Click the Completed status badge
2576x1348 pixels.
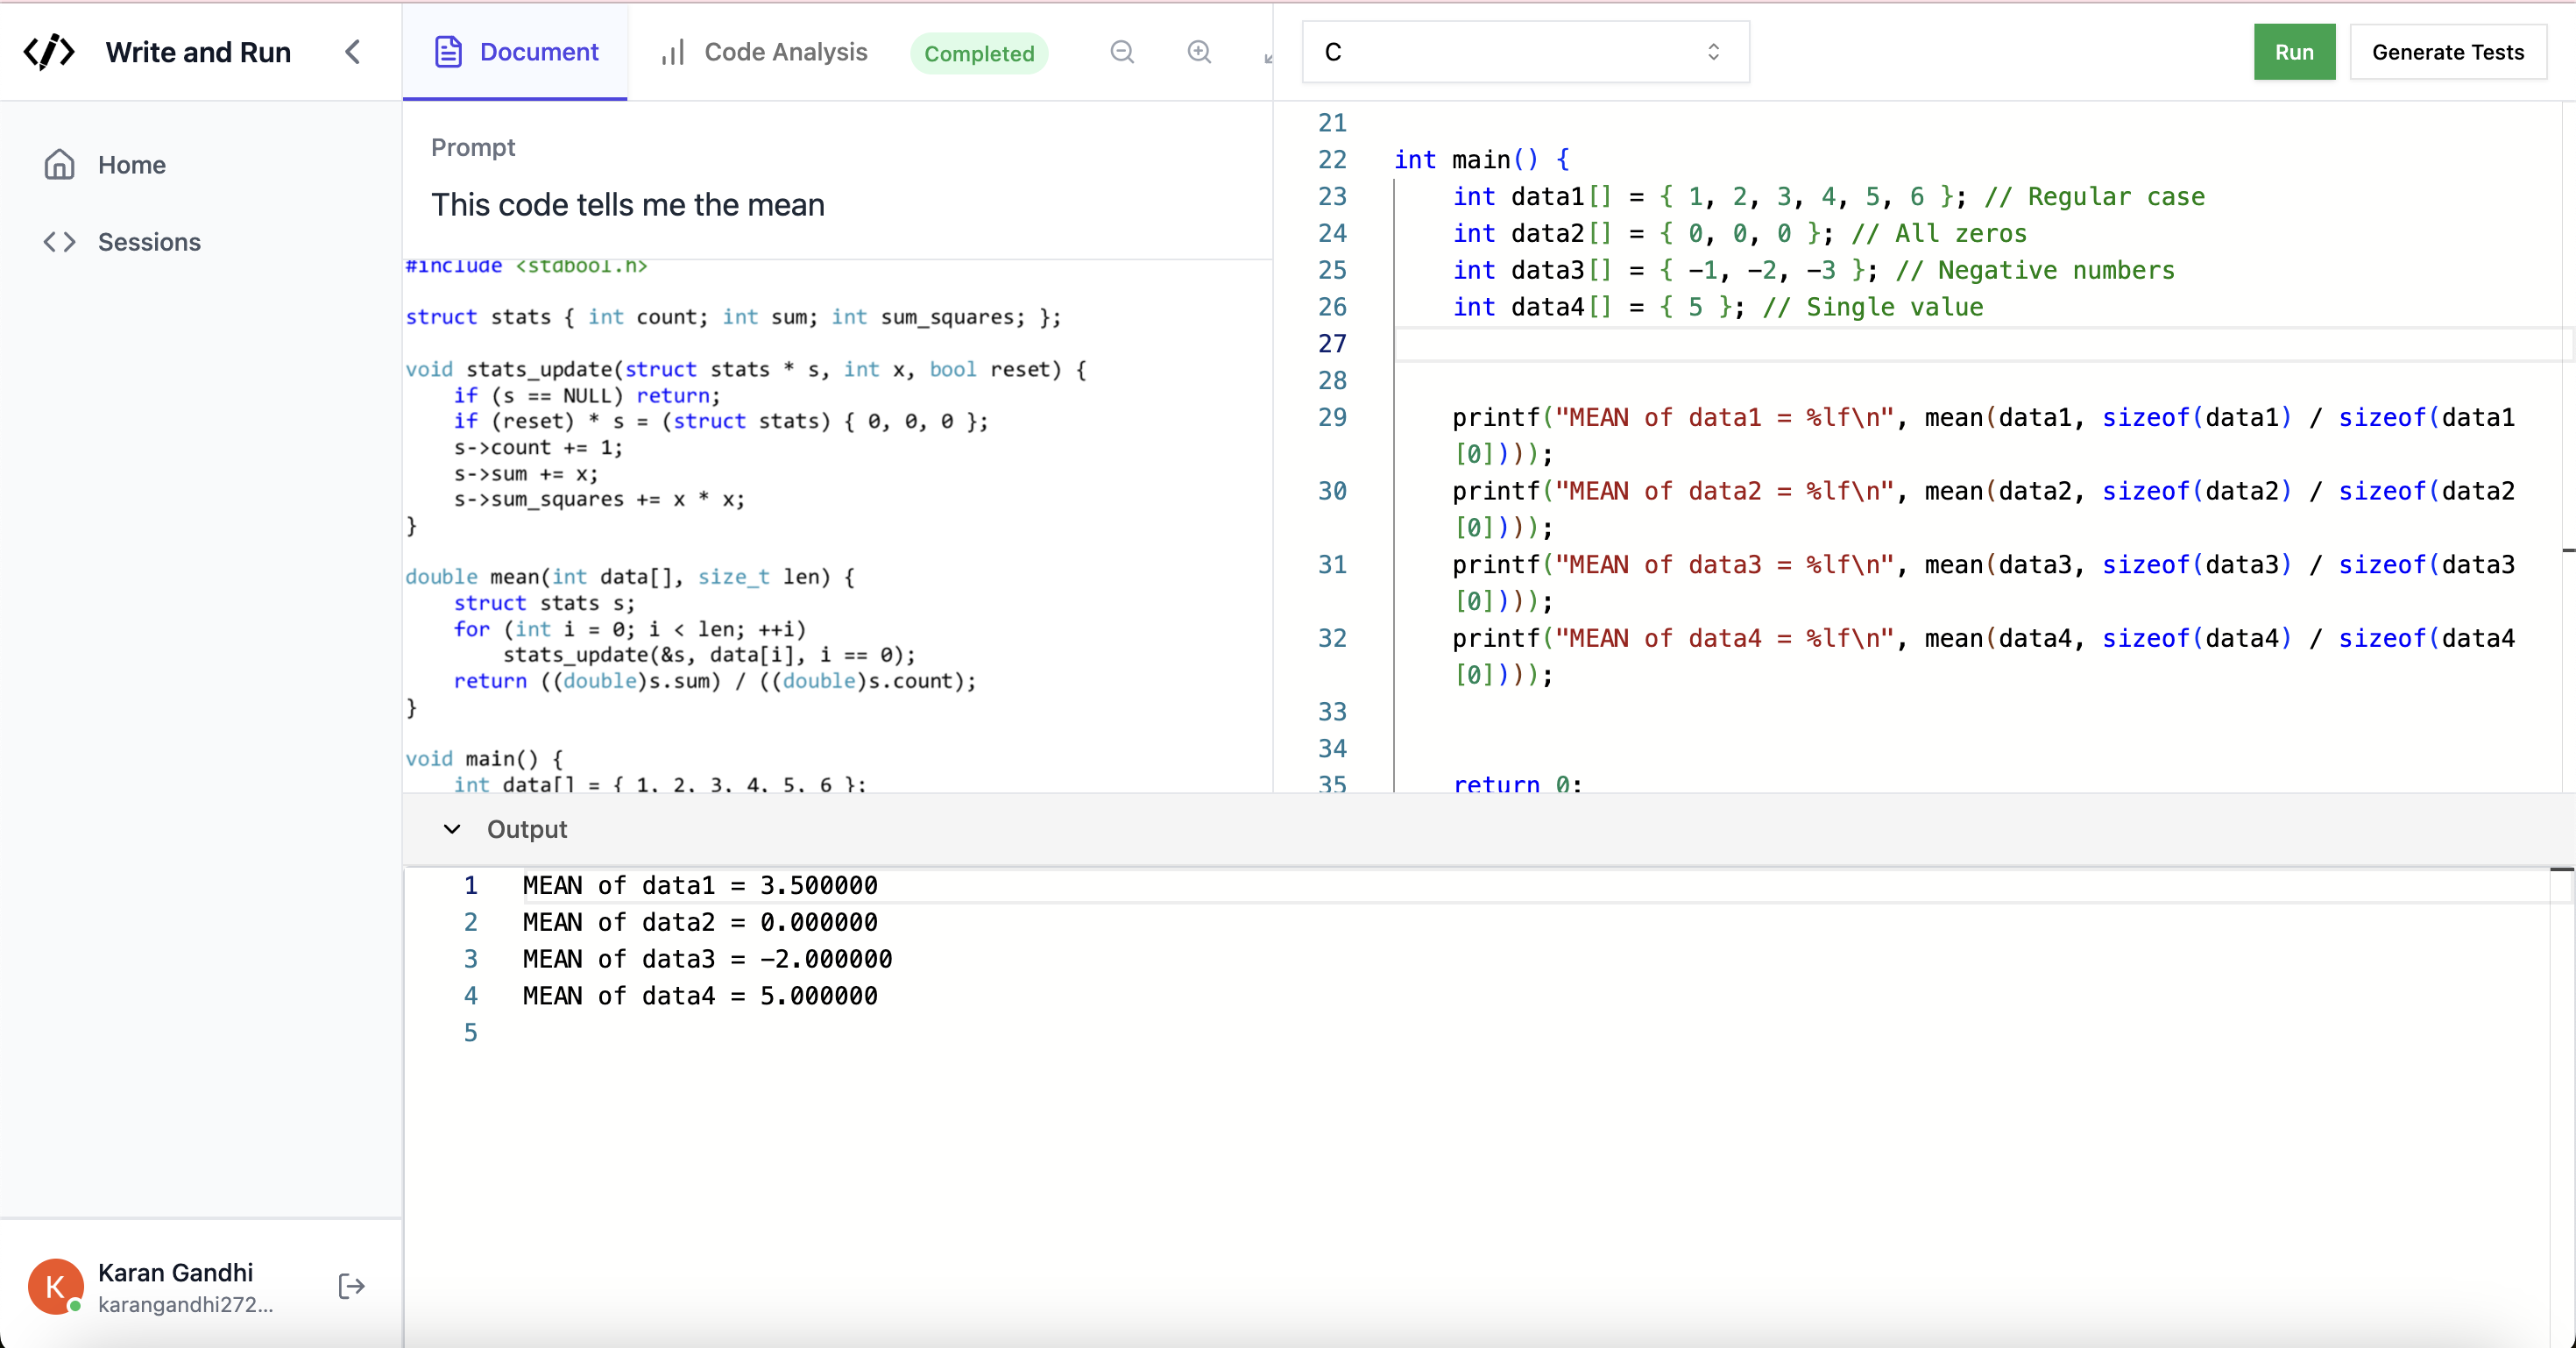pos(978,54)
